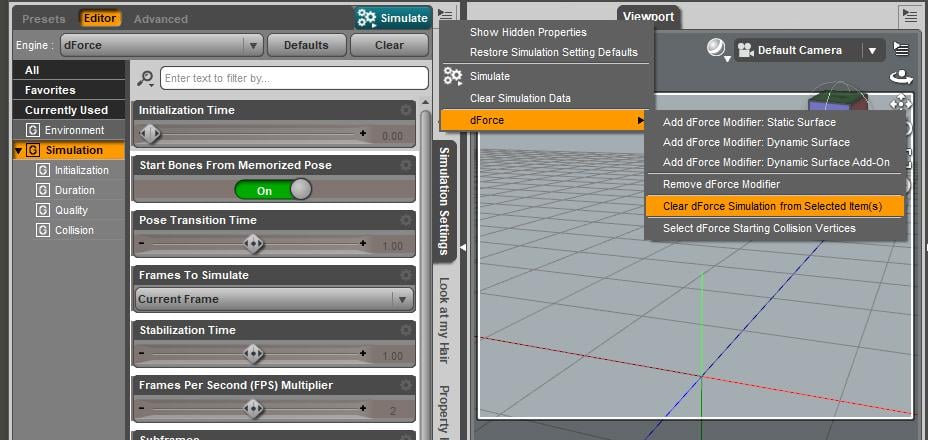The height and width of the screenshot is (440, 928).
Task: Switch to the Editor tab
Action: pos(99,18)
